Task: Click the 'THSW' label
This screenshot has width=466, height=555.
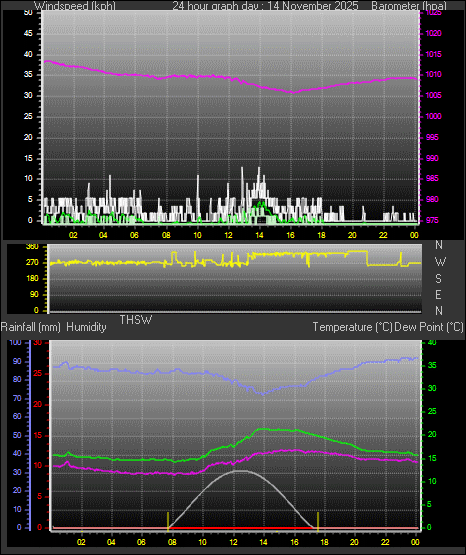Action: pyautogui.click(x=136, y=320)
